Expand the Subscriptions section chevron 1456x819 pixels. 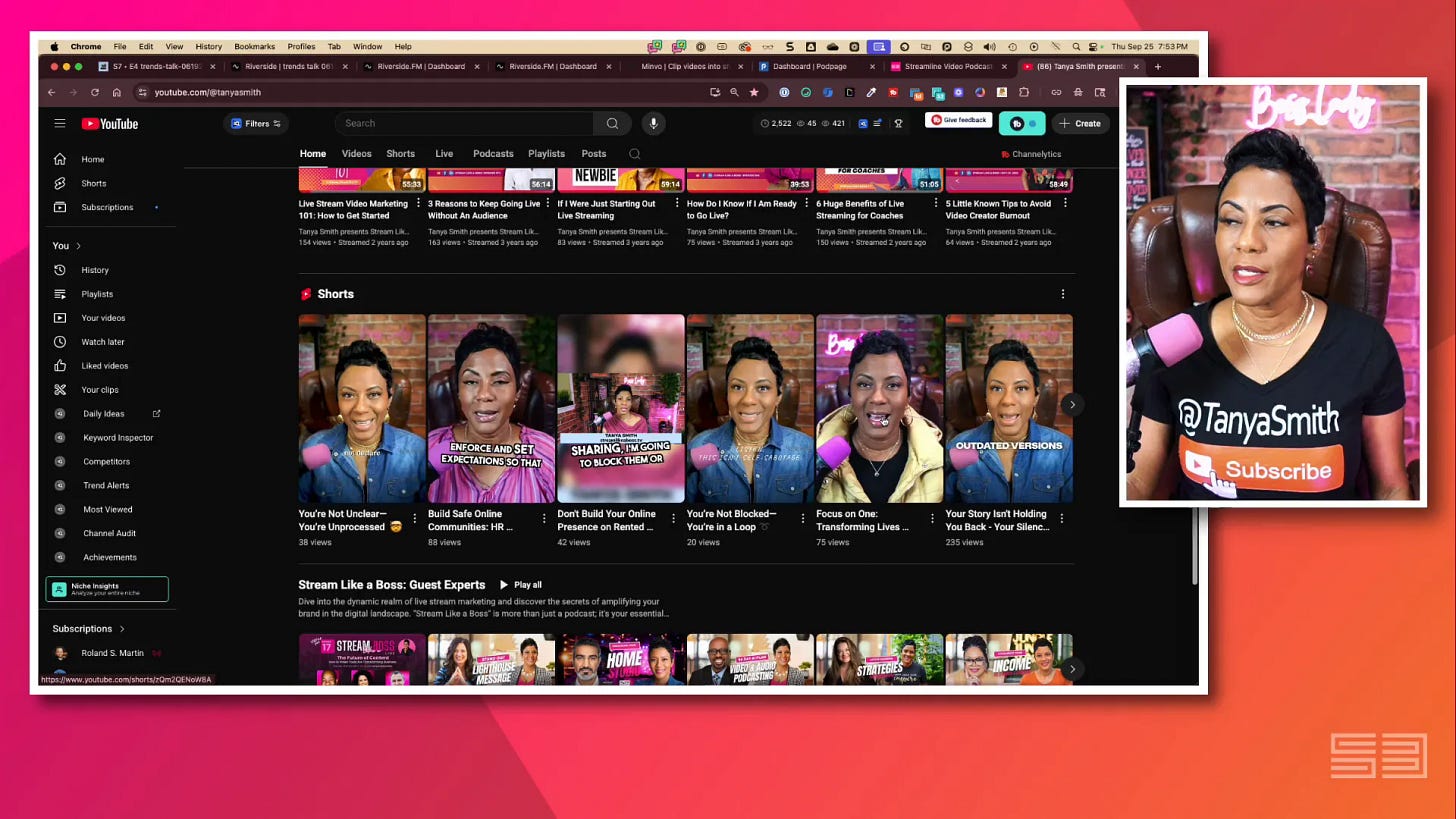tap(122, 629)
